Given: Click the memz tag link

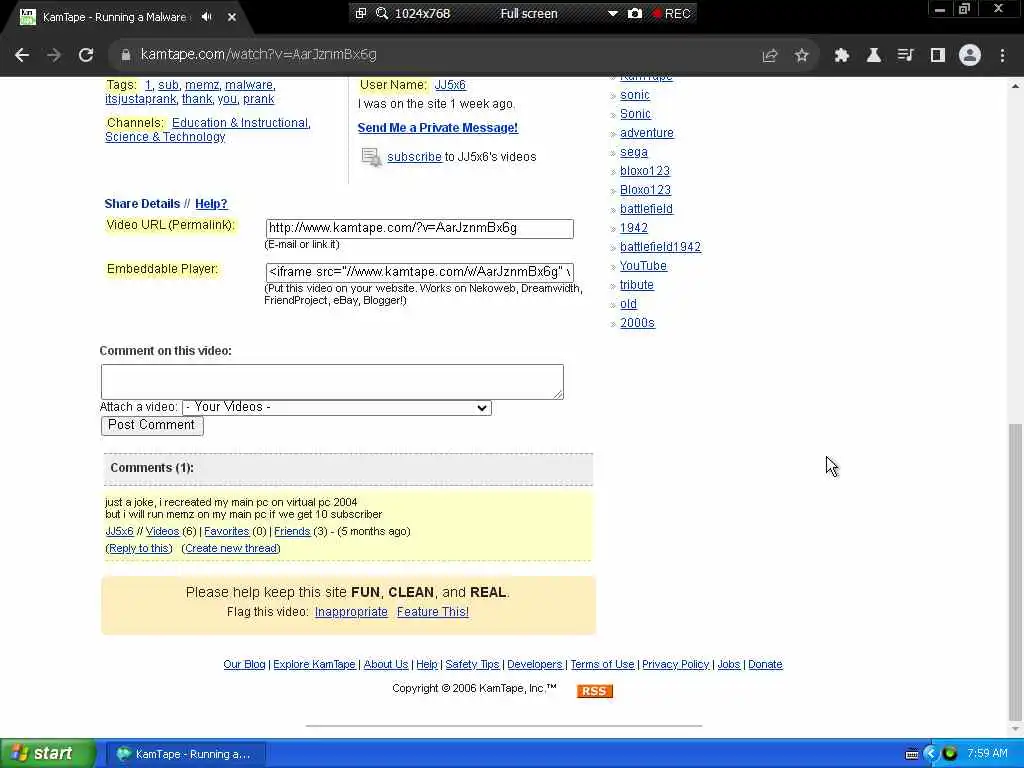Looking at the screenshot, I should pos(202,85).
